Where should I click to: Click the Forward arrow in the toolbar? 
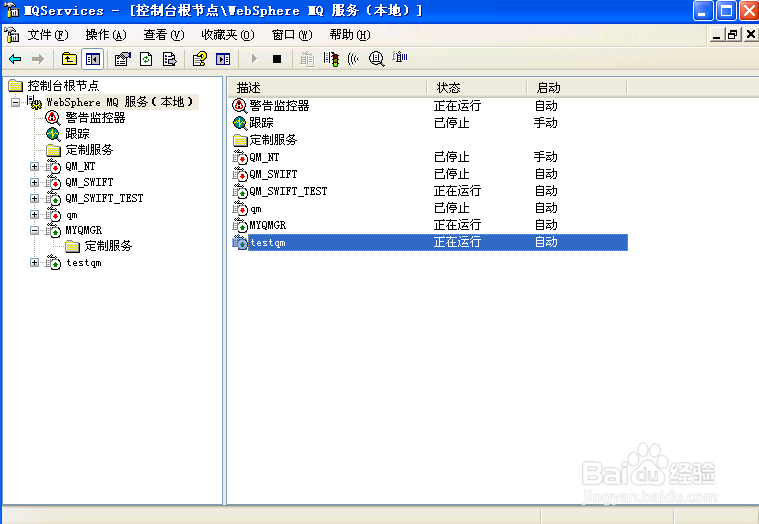[x=38, y=59]
